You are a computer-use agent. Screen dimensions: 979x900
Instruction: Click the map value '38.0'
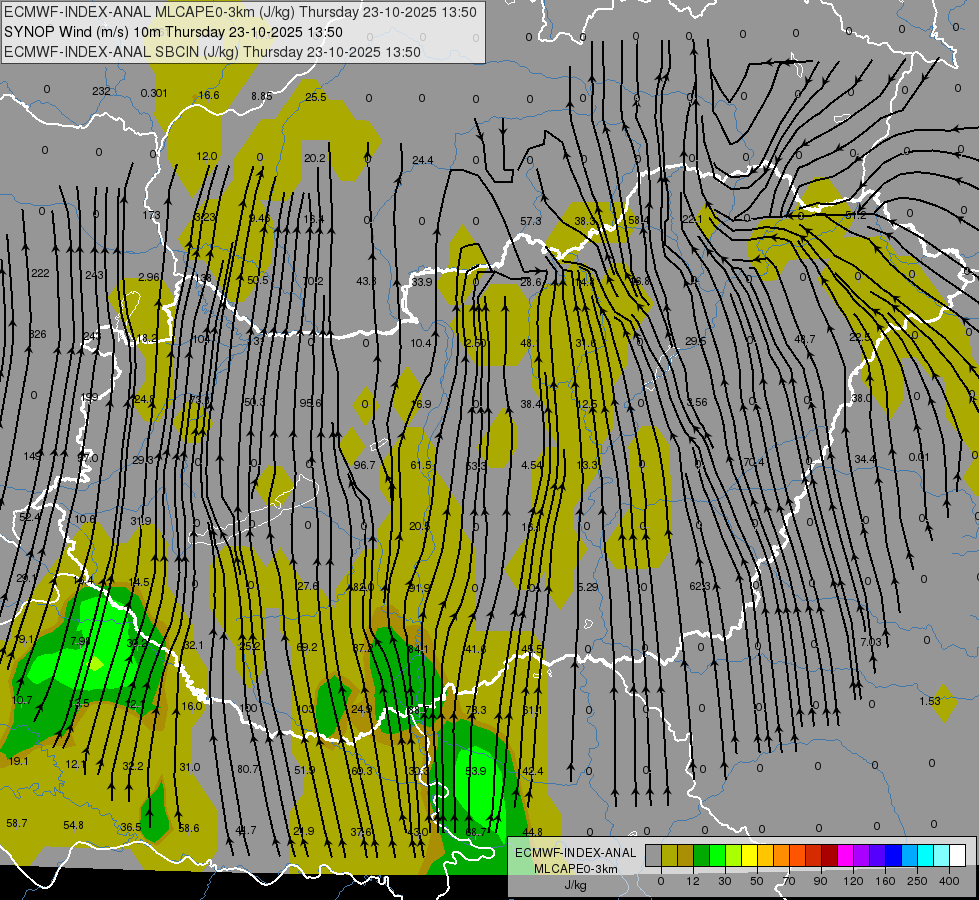(861, 398)
